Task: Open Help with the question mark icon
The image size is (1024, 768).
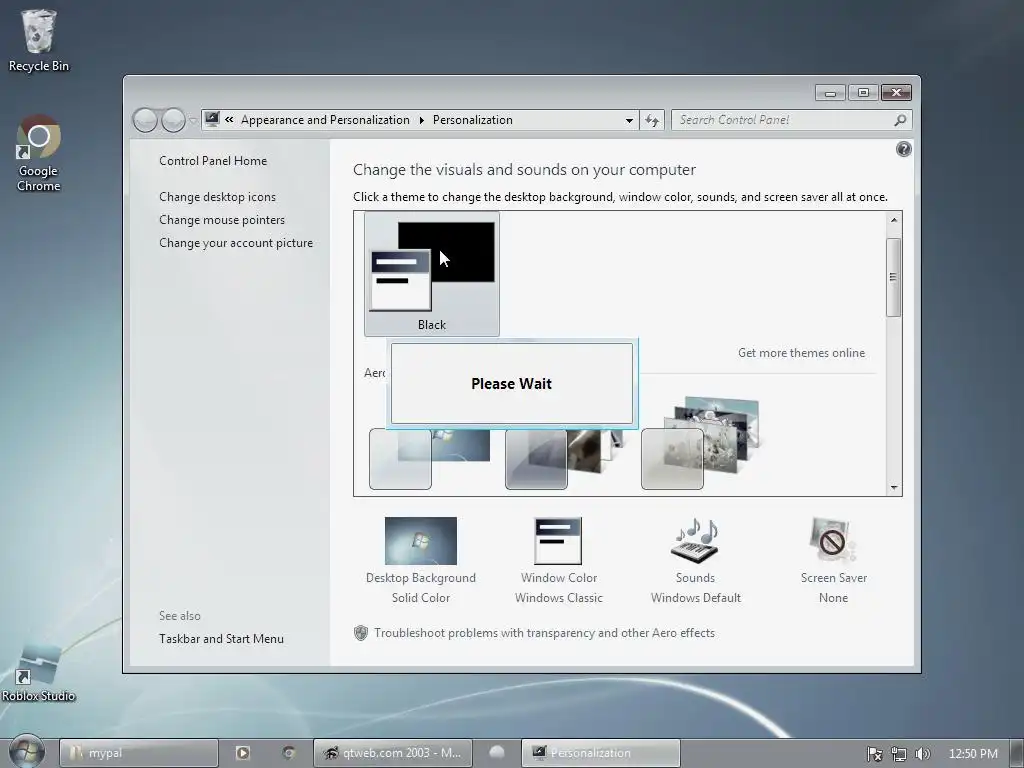Action: pyautogui.click(x=903, y=150)
